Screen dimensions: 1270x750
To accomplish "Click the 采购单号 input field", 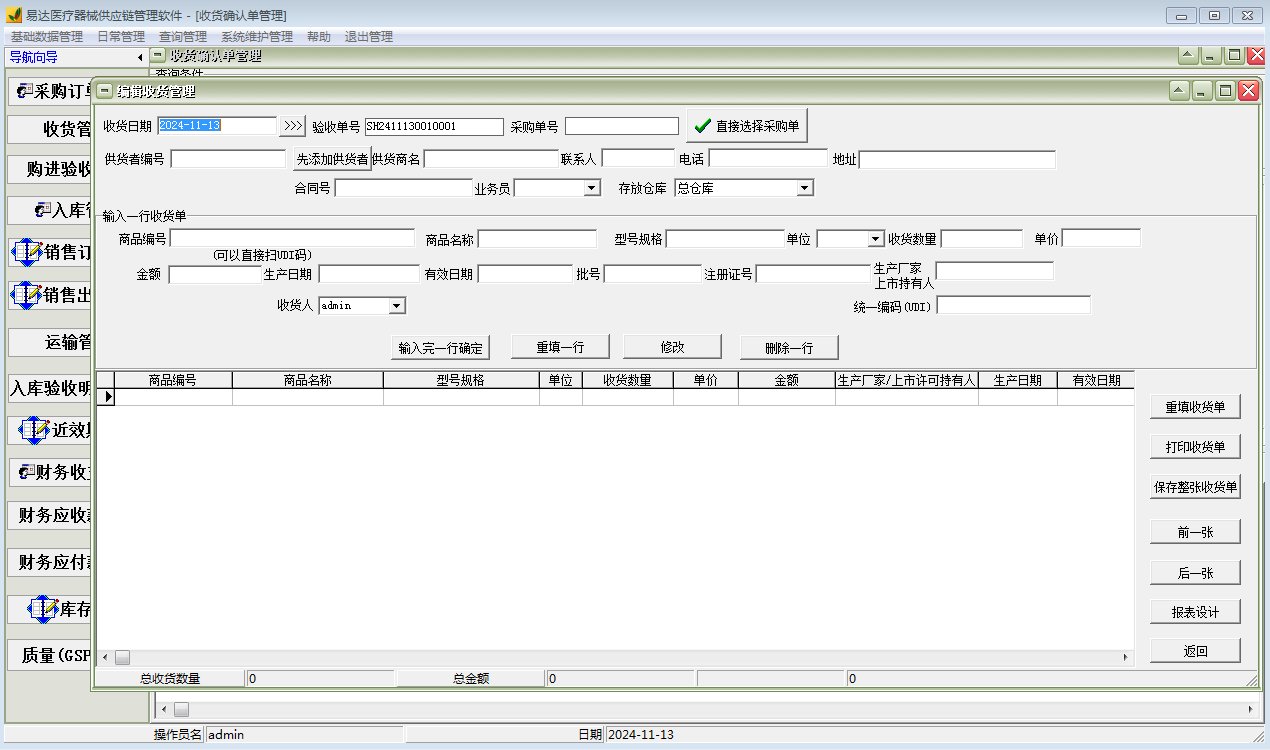I will coord(622,126).
